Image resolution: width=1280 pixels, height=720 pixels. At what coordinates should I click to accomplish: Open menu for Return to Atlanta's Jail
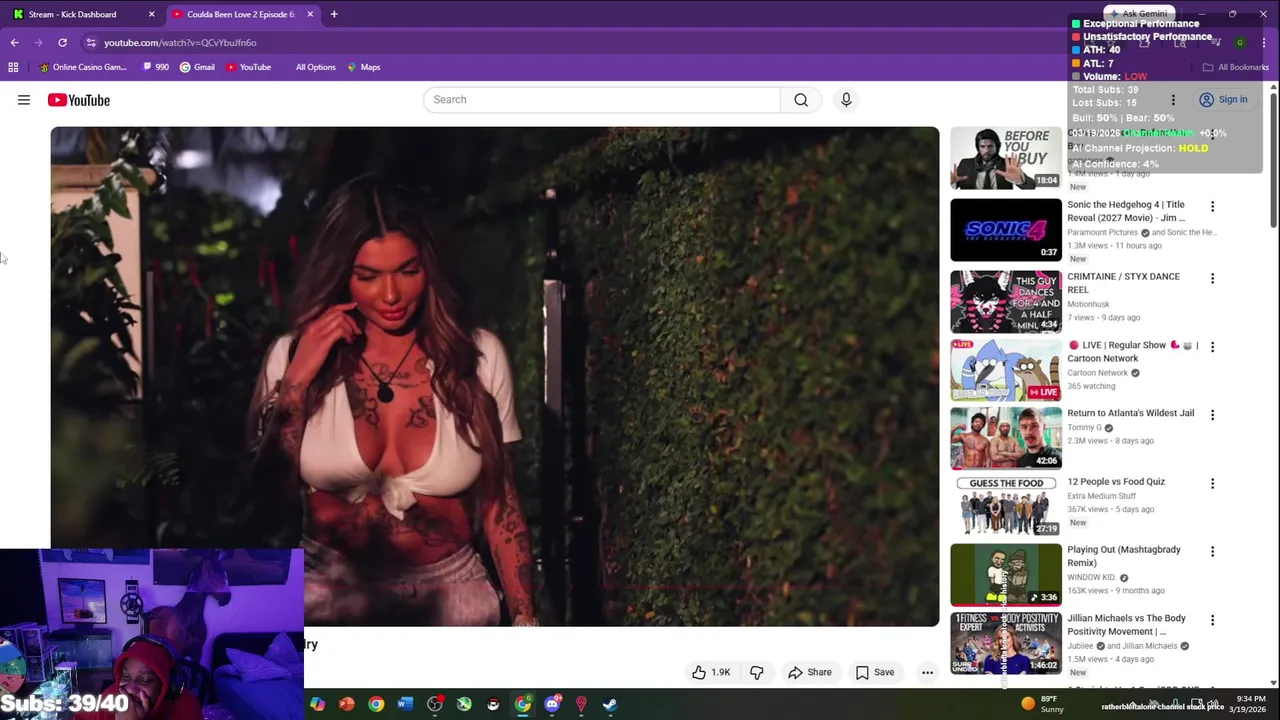[x=1212, y=415]
